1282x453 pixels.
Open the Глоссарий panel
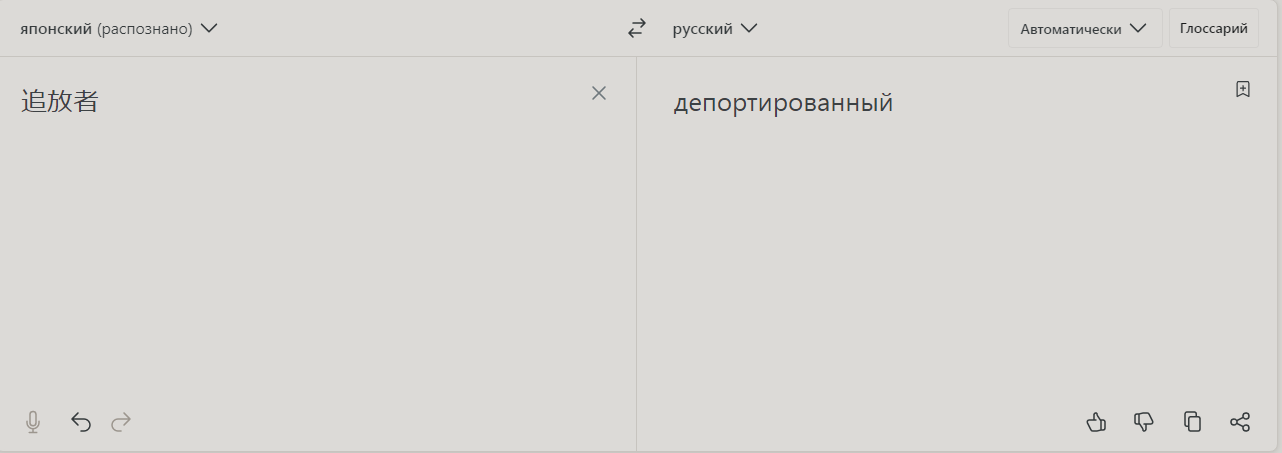(1213, 29)
